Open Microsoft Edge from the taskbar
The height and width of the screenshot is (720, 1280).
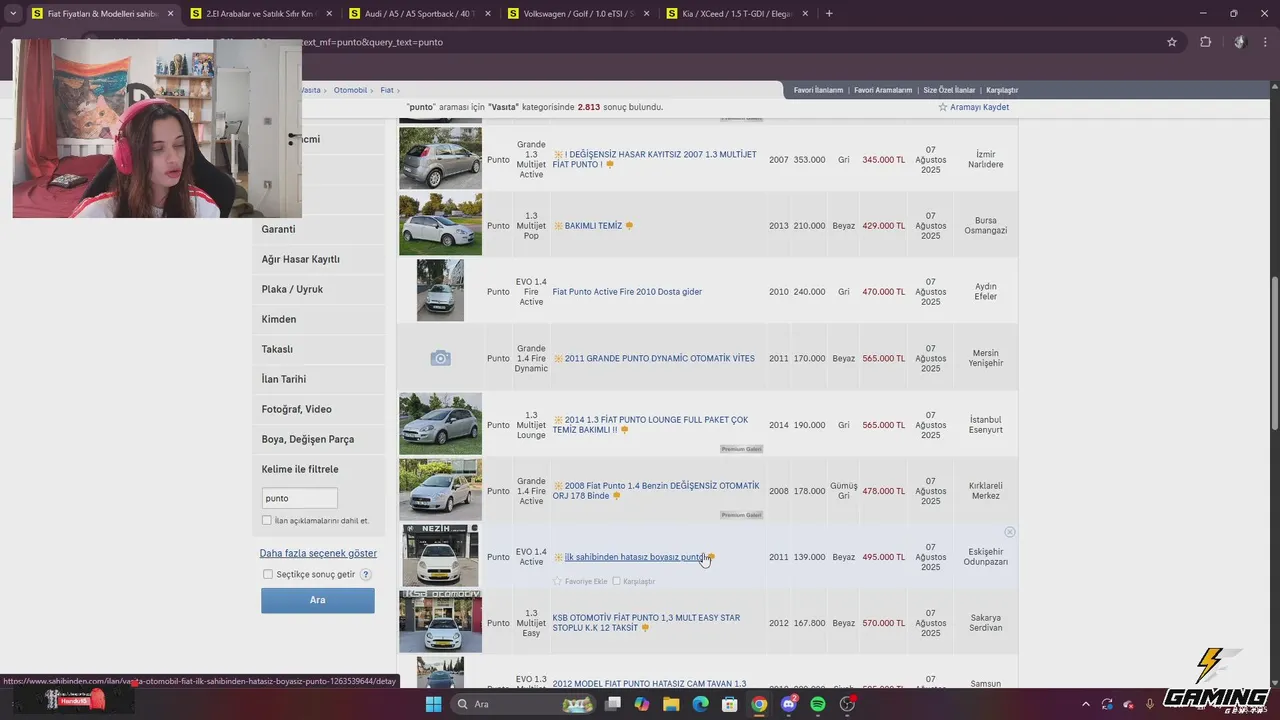701,704
